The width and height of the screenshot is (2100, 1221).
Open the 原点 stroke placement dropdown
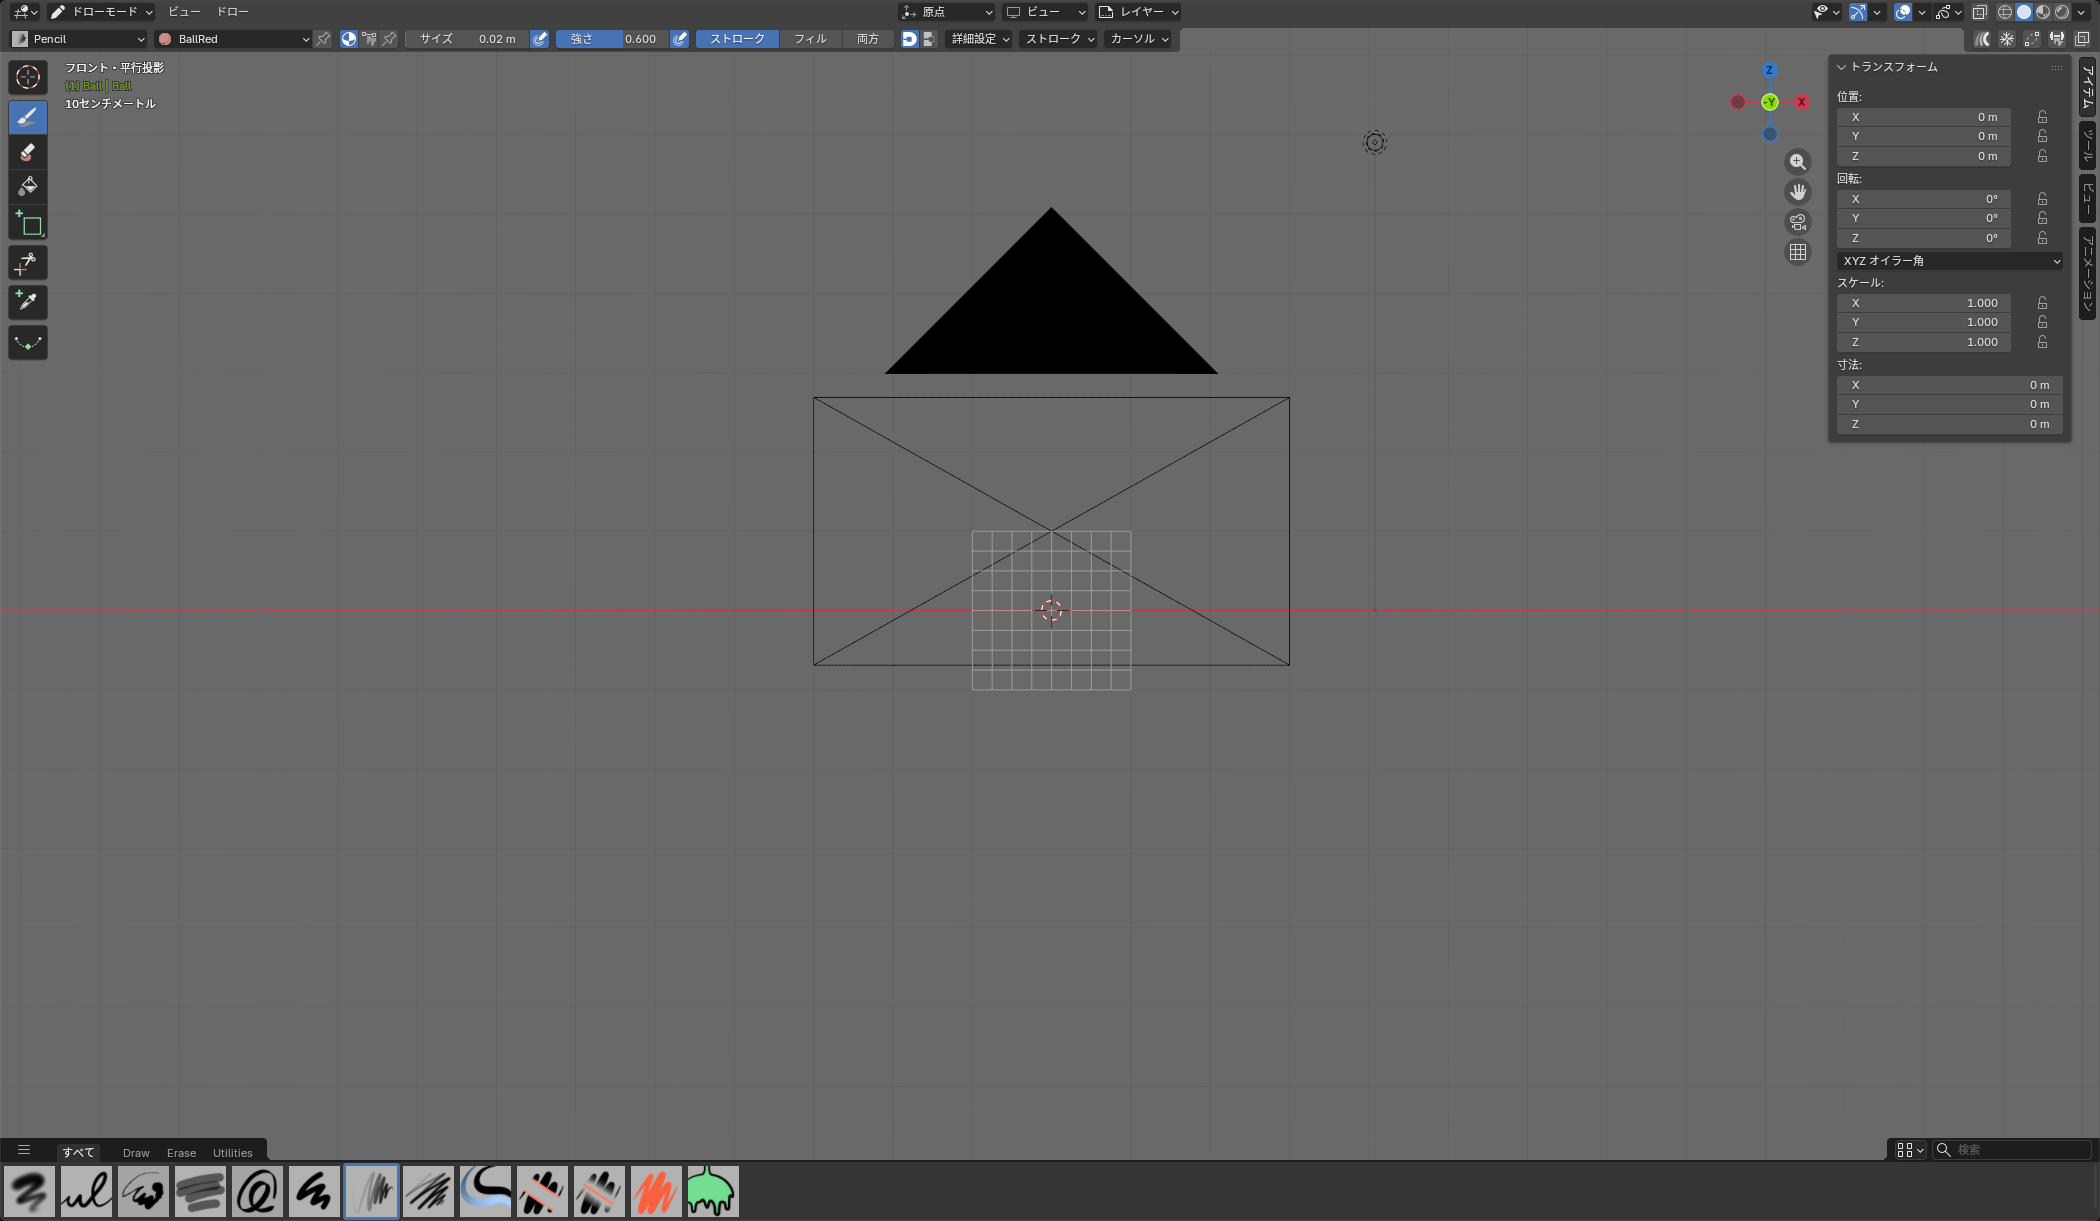point(946,12)
